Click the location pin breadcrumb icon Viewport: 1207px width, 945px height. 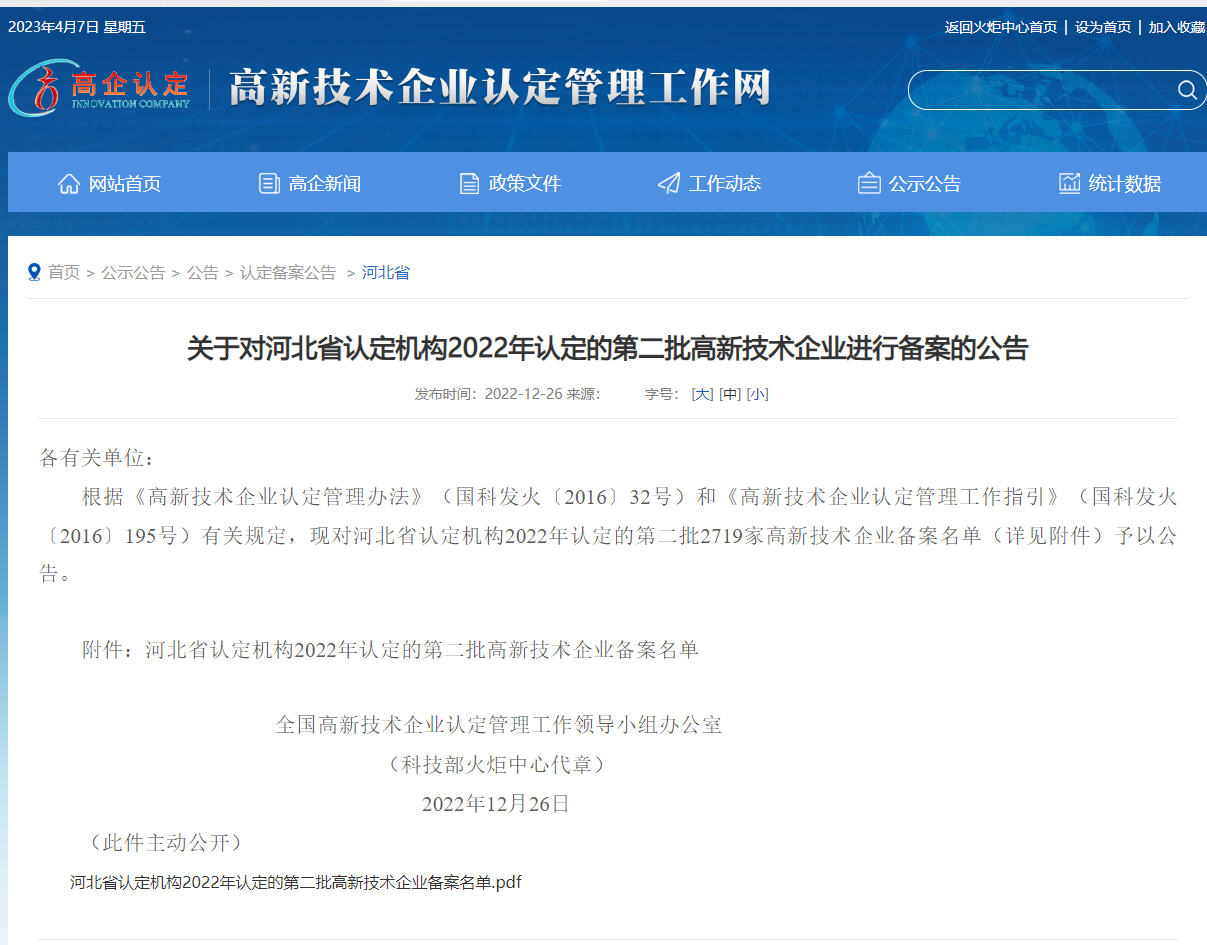pyautogui.click(x=34, y=272)
